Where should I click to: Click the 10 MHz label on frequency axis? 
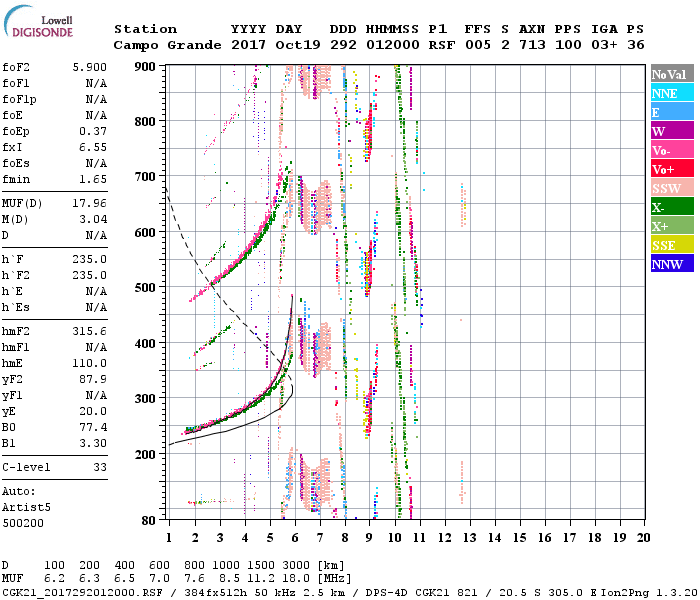click(x=395, y=538)
